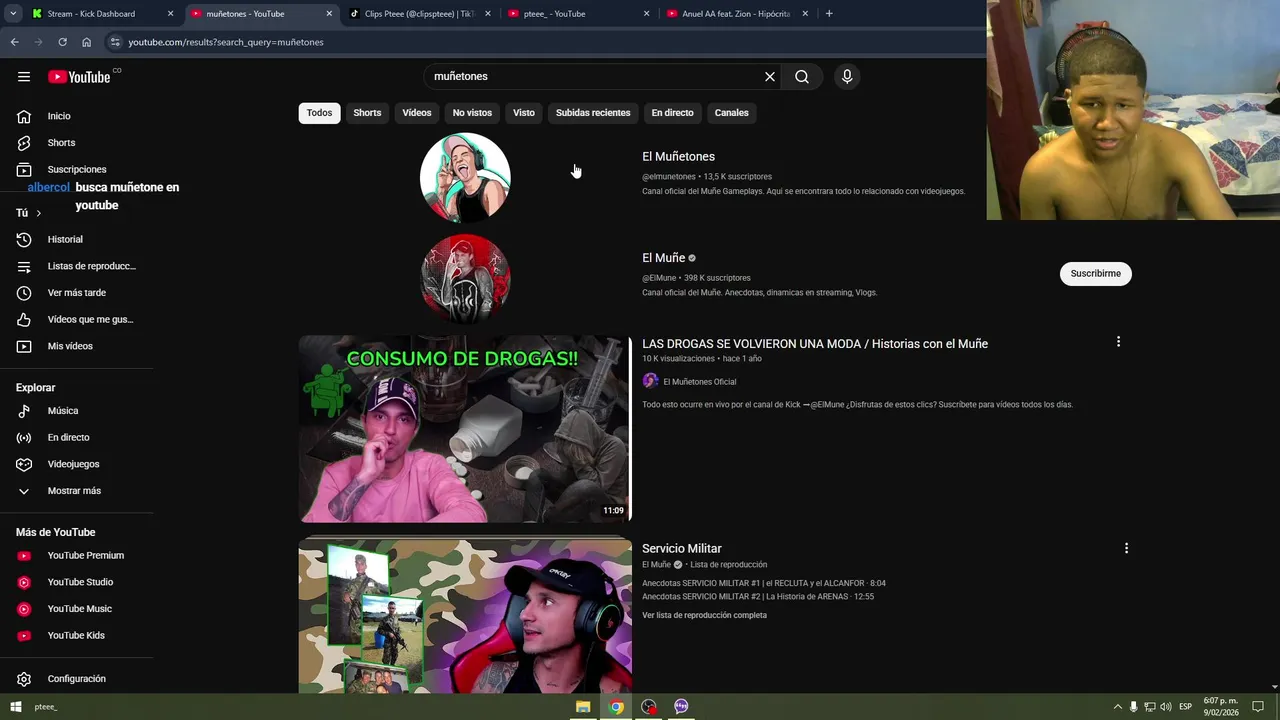The image size is (1280, 720).
Task: Open El Muñetones channel name
Action: click(x=678, y=157)
